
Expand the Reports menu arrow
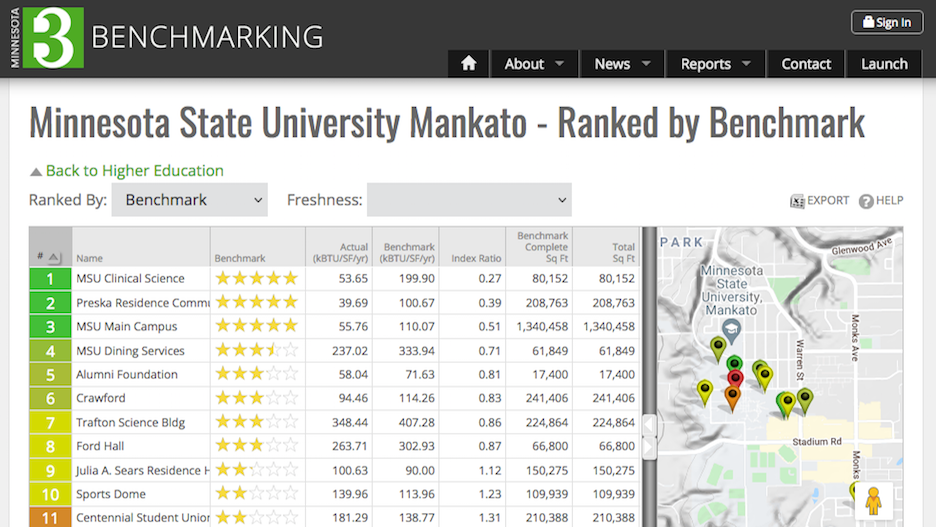tap(746, 63)
